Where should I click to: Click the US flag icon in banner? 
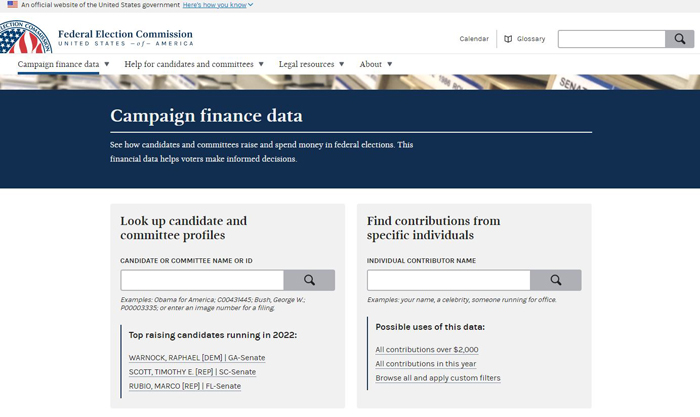pos(12,4)
